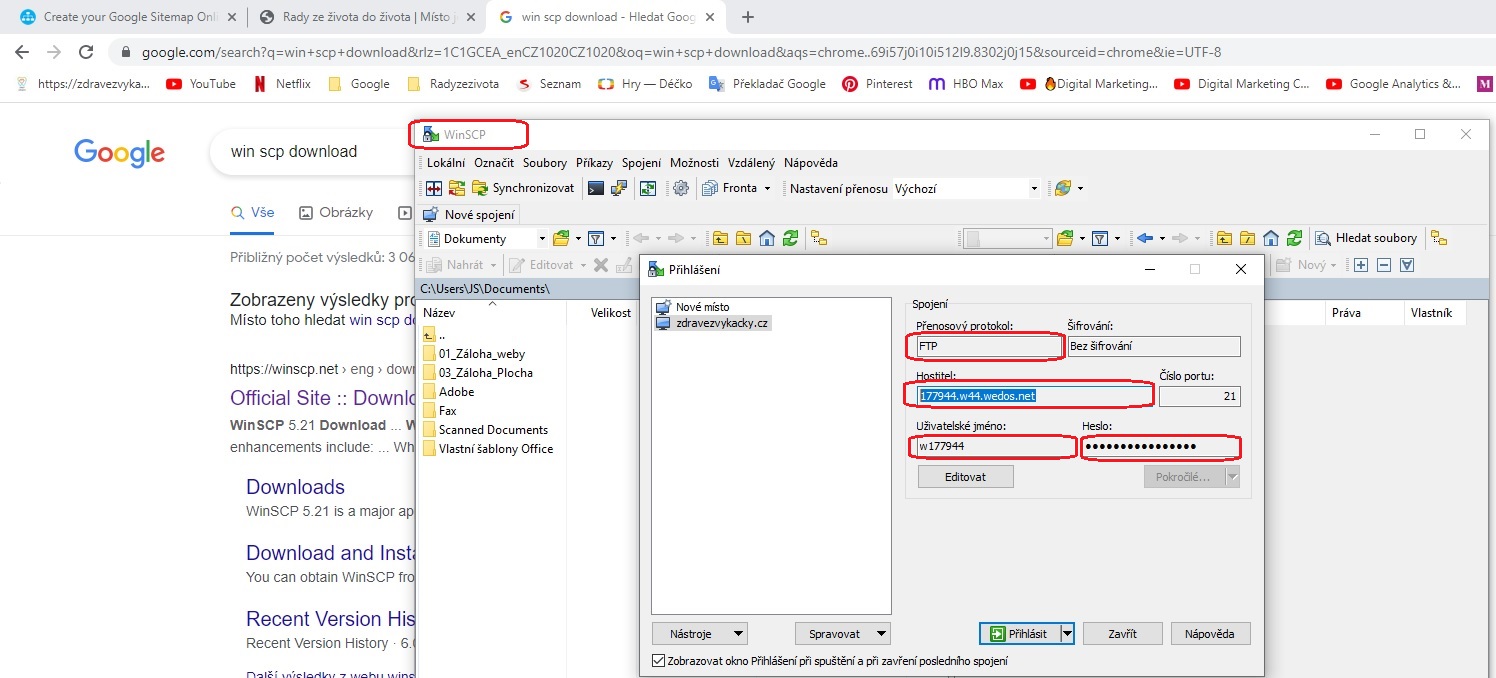1496x678 pixels.
Task: Open the Nápověda menu in WinSCP
Action: click(x=811, y=163)
